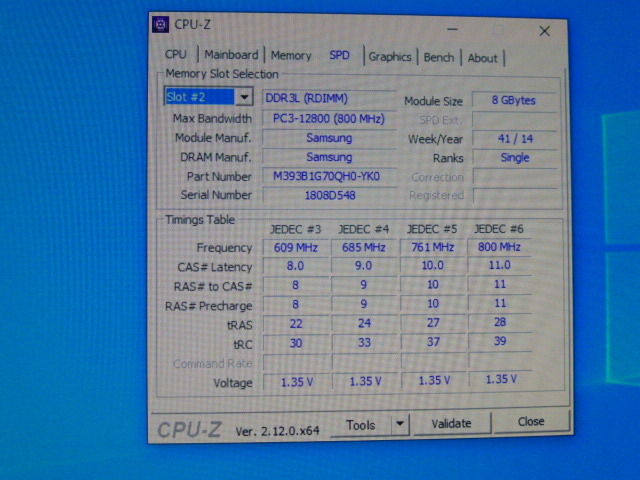Viewport: 640px width, 480px height.
Task: Click the Module Size 8 GBytes value
Action: click(514, 100)
